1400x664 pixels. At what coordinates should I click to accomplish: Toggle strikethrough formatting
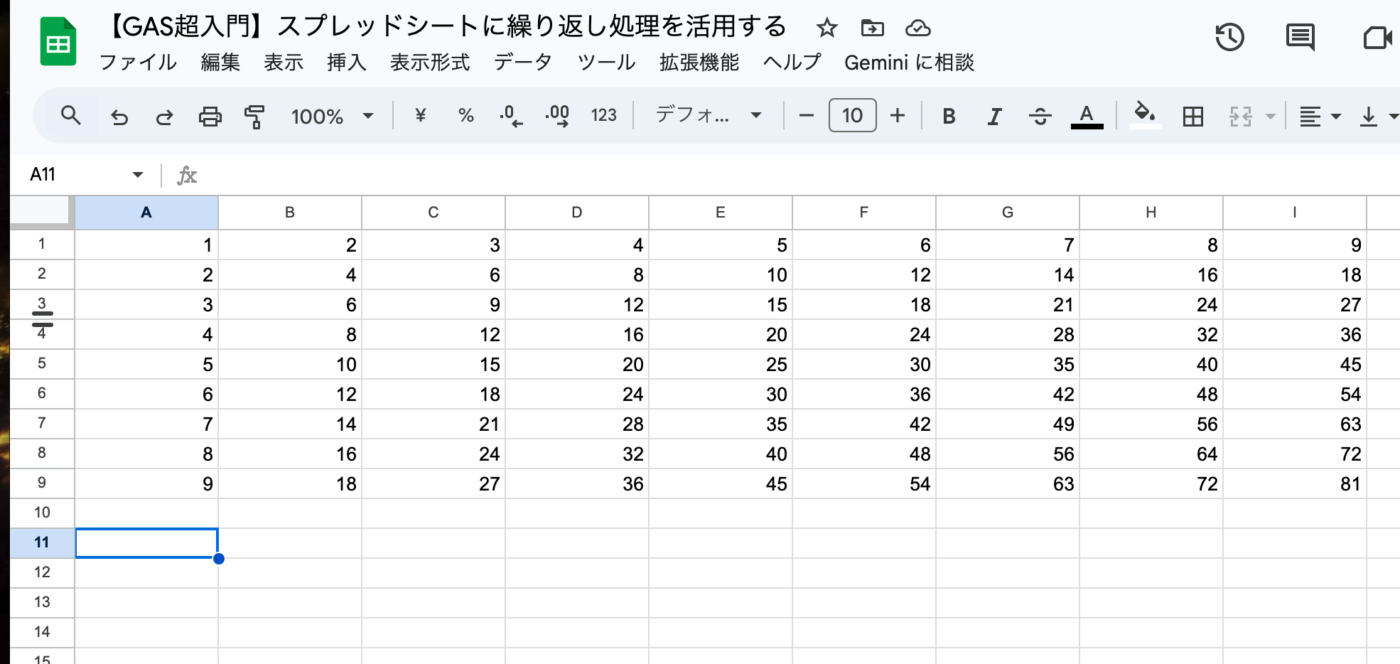point(1040,116)
